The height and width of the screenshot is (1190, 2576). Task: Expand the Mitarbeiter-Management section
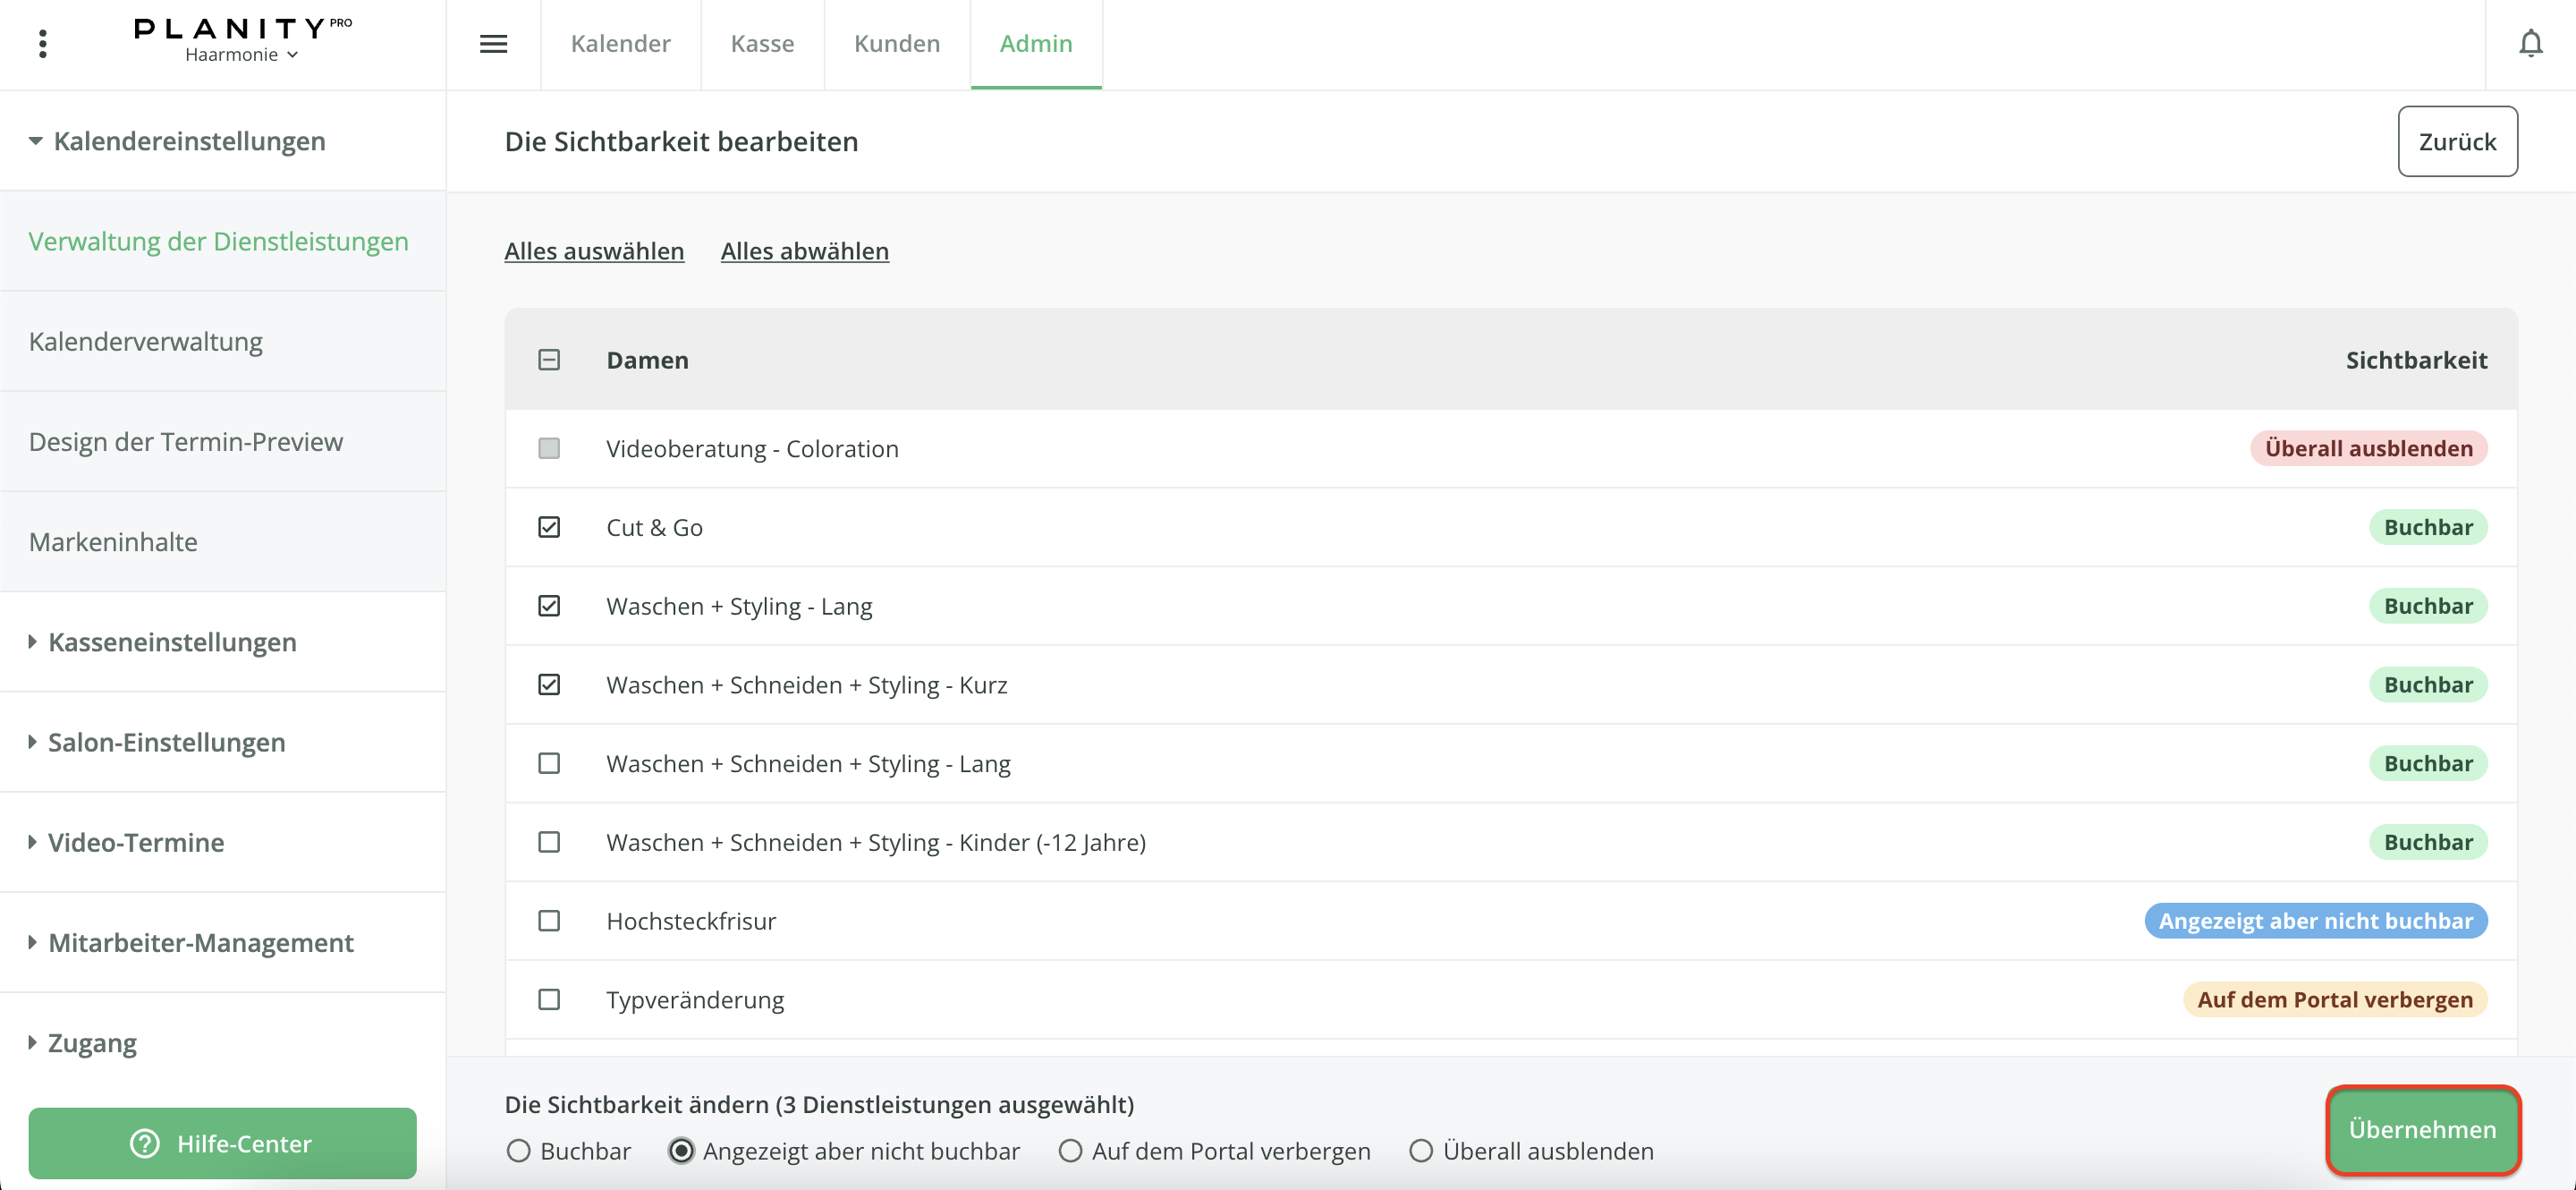[x=200, y=942]
